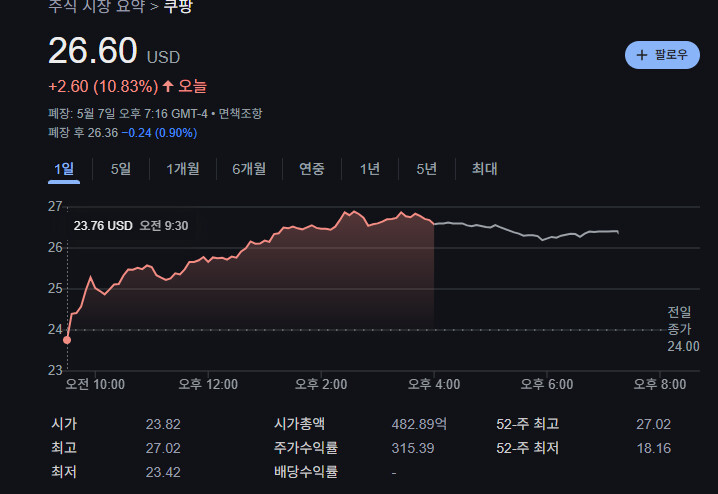Screen dimensions: 718x494
Task: Click the 52-주 최고 value 27.02
Action: click(653, 424)
